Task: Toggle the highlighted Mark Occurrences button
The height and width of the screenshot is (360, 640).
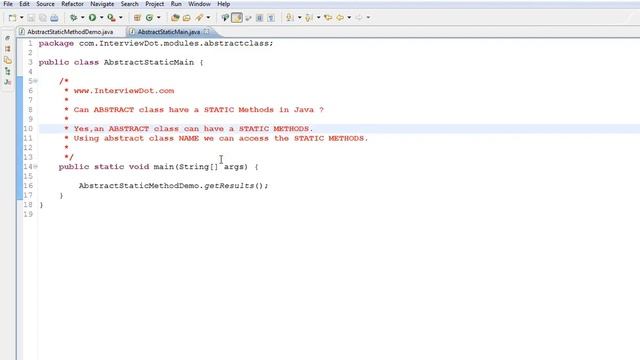Action: [237, 18]
